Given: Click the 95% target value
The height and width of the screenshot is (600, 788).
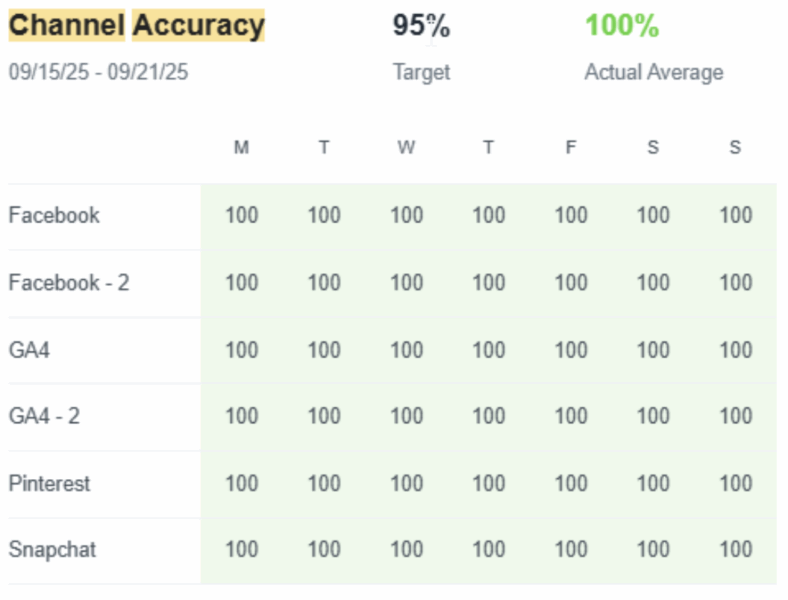Looking at the screenshot, I should click(421, 26).
